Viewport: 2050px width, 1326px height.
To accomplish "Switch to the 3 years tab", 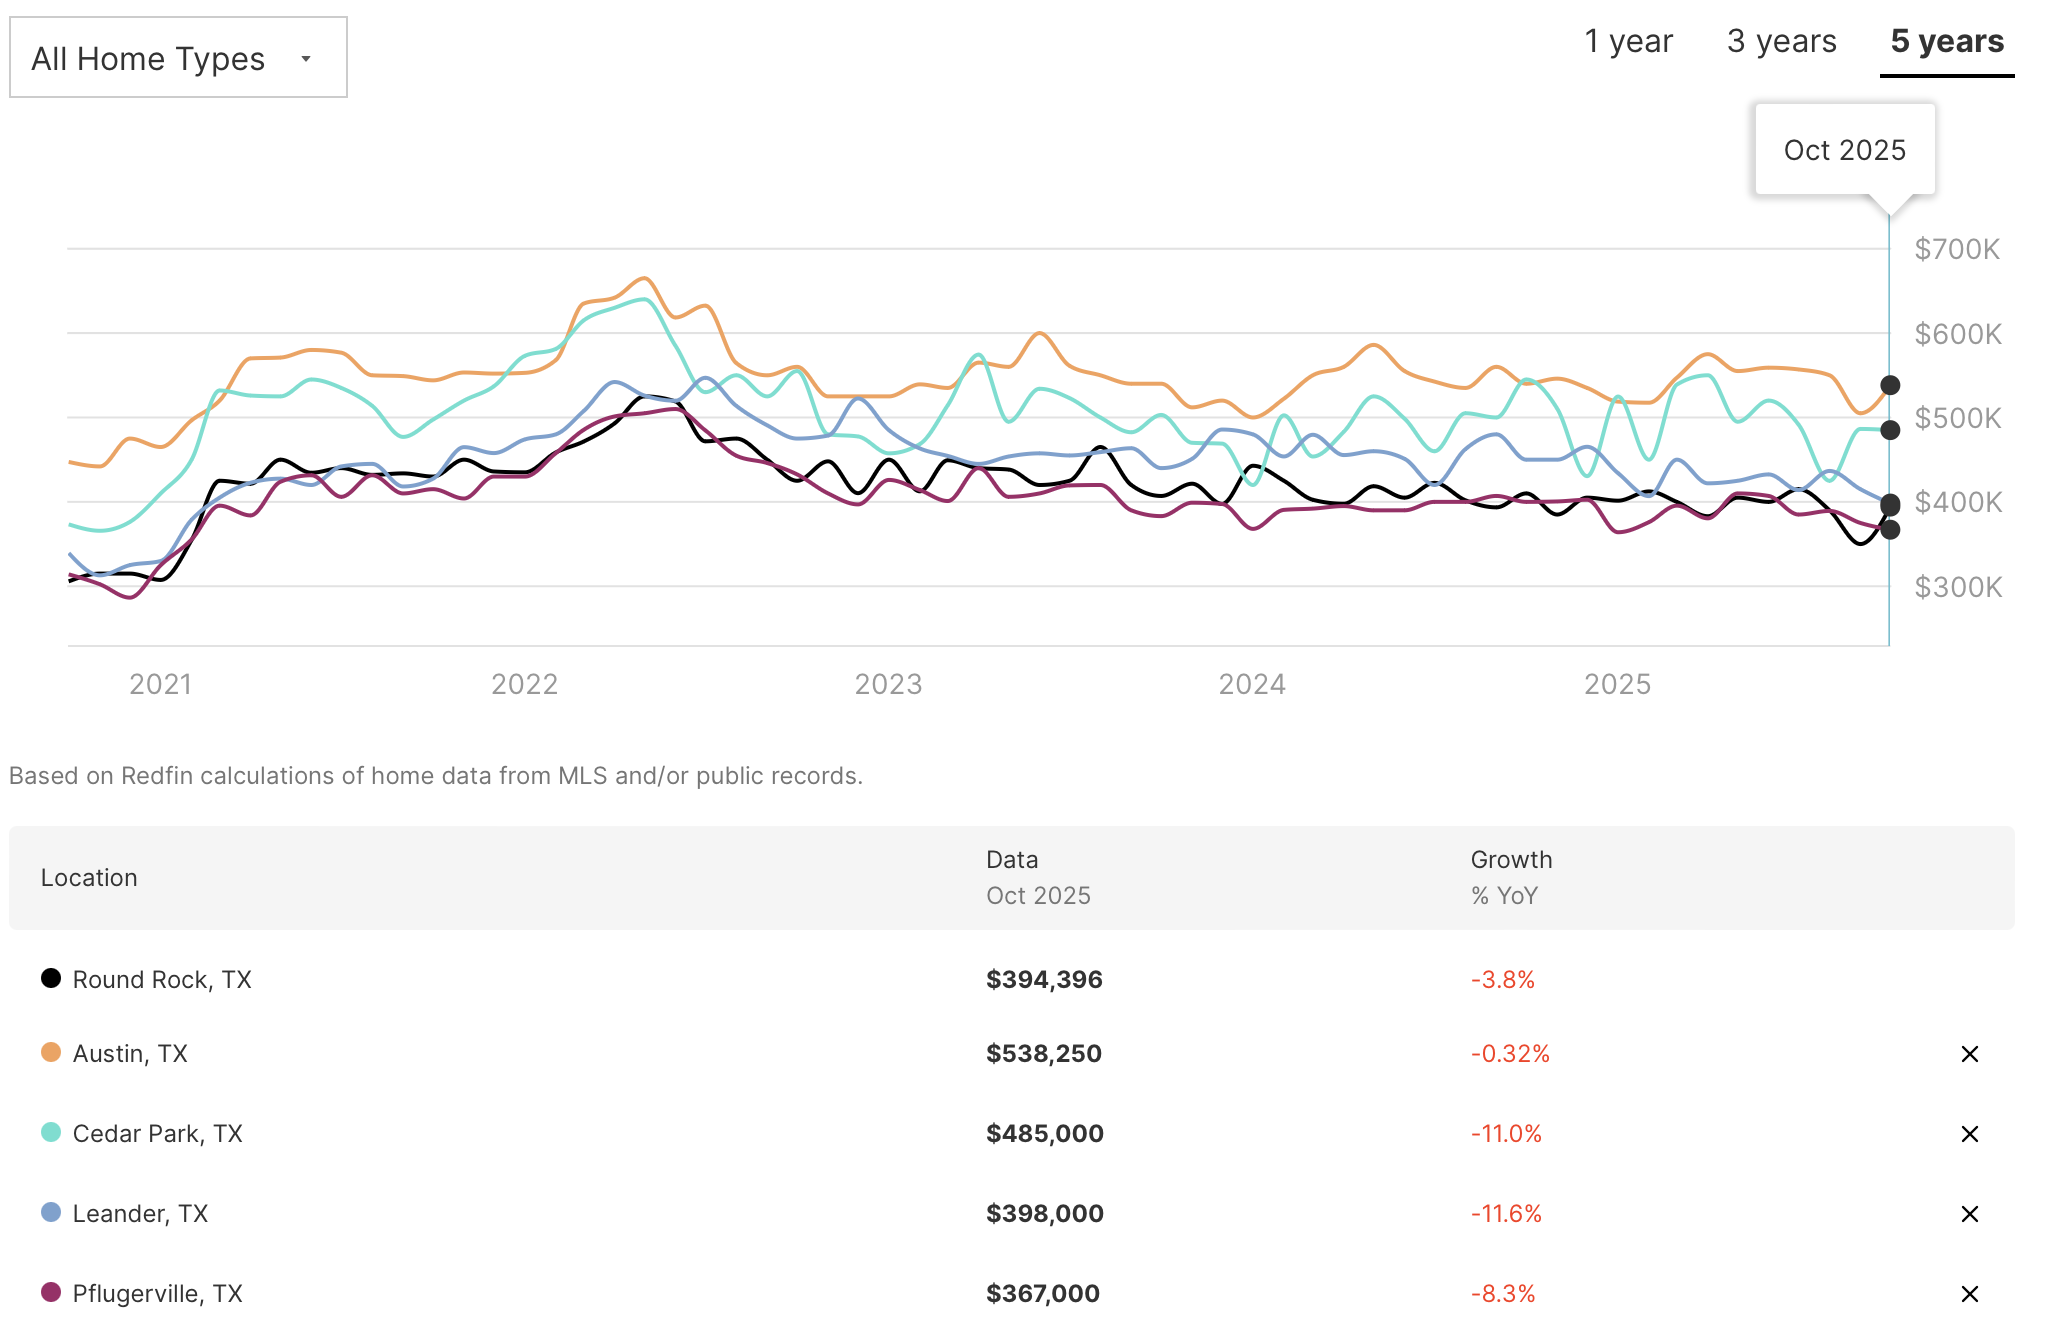I will pos(1781,41).
